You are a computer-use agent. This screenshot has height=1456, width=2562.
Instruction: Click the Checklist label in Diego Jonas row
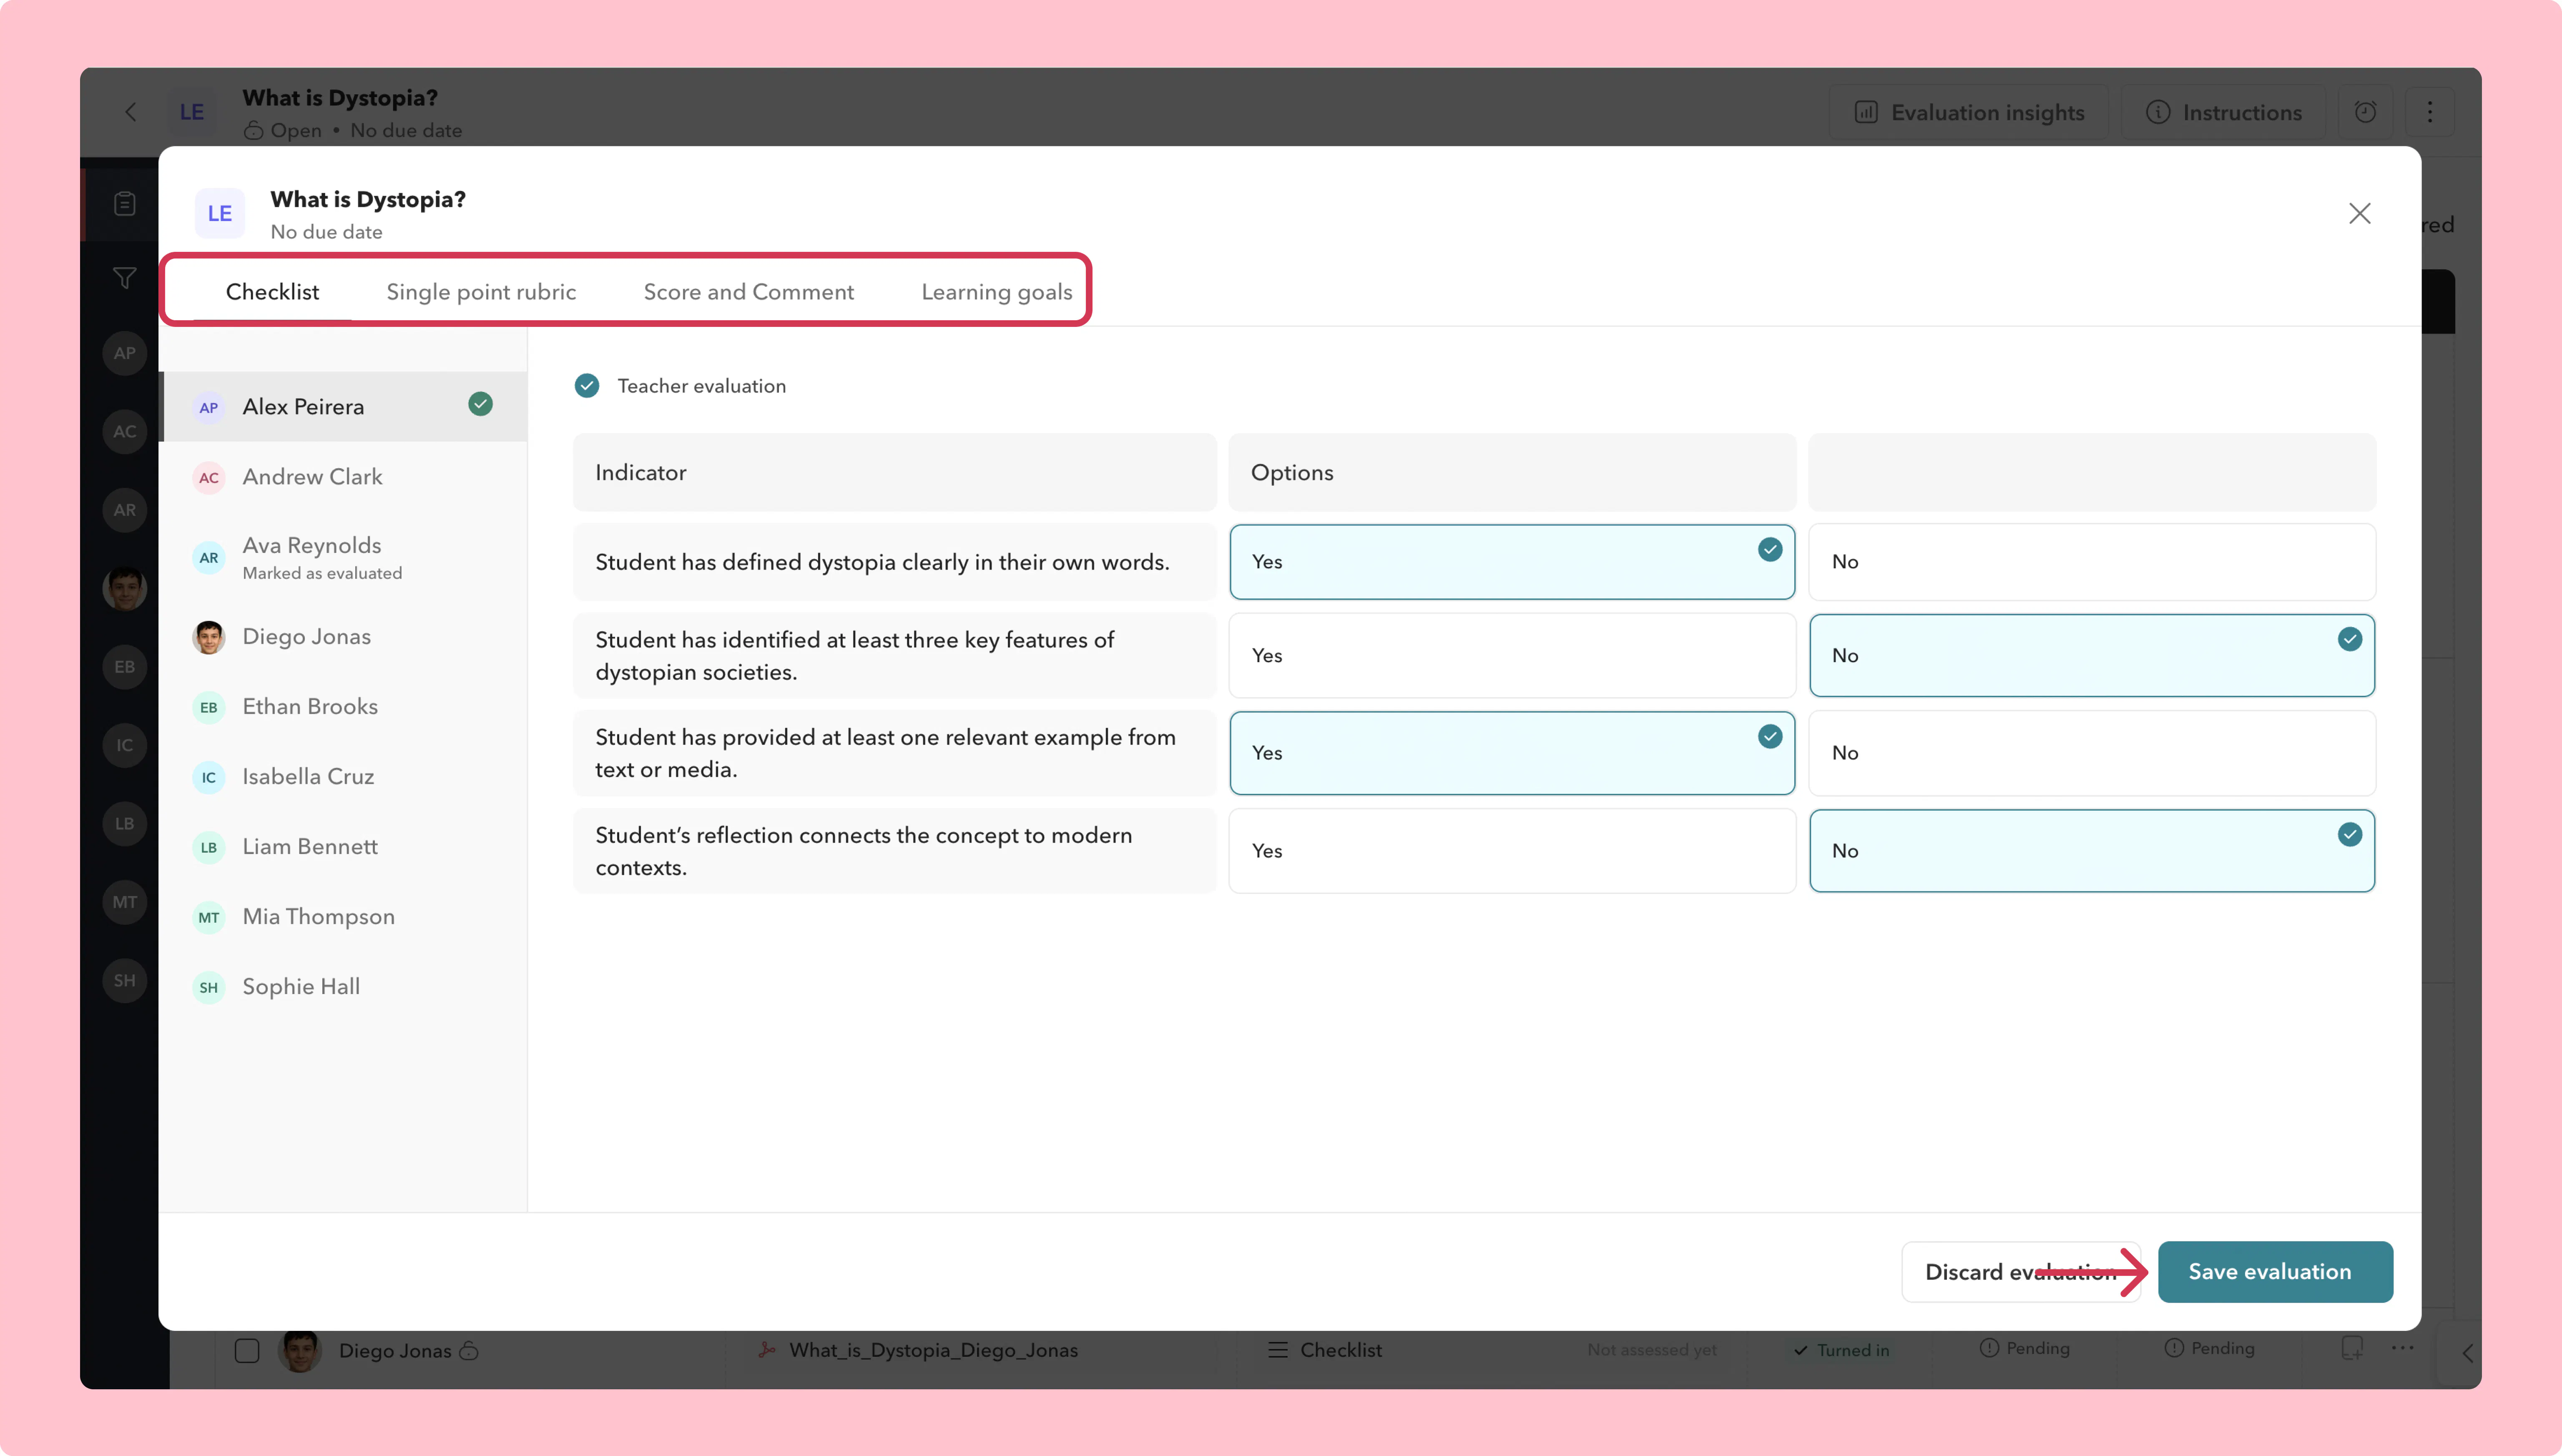click(x=1341, y=1350)
